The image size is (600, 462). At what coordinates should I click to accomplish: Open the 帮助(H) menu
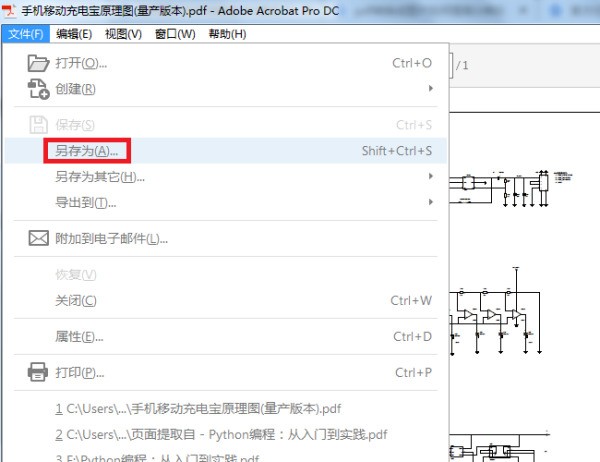click(227, 34)
